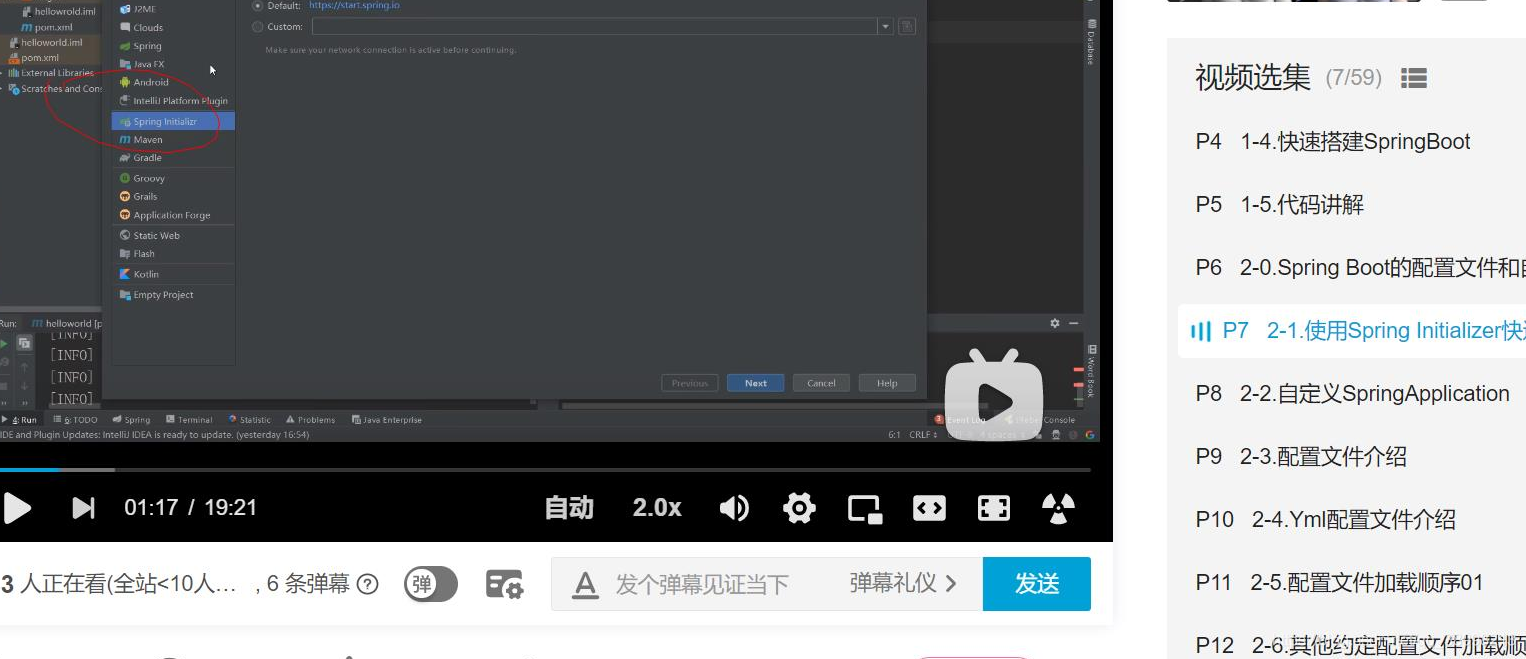Click the danmaku input field 发个弹幕见证当下
The image size is (1526, 659).
click(700, 584)
